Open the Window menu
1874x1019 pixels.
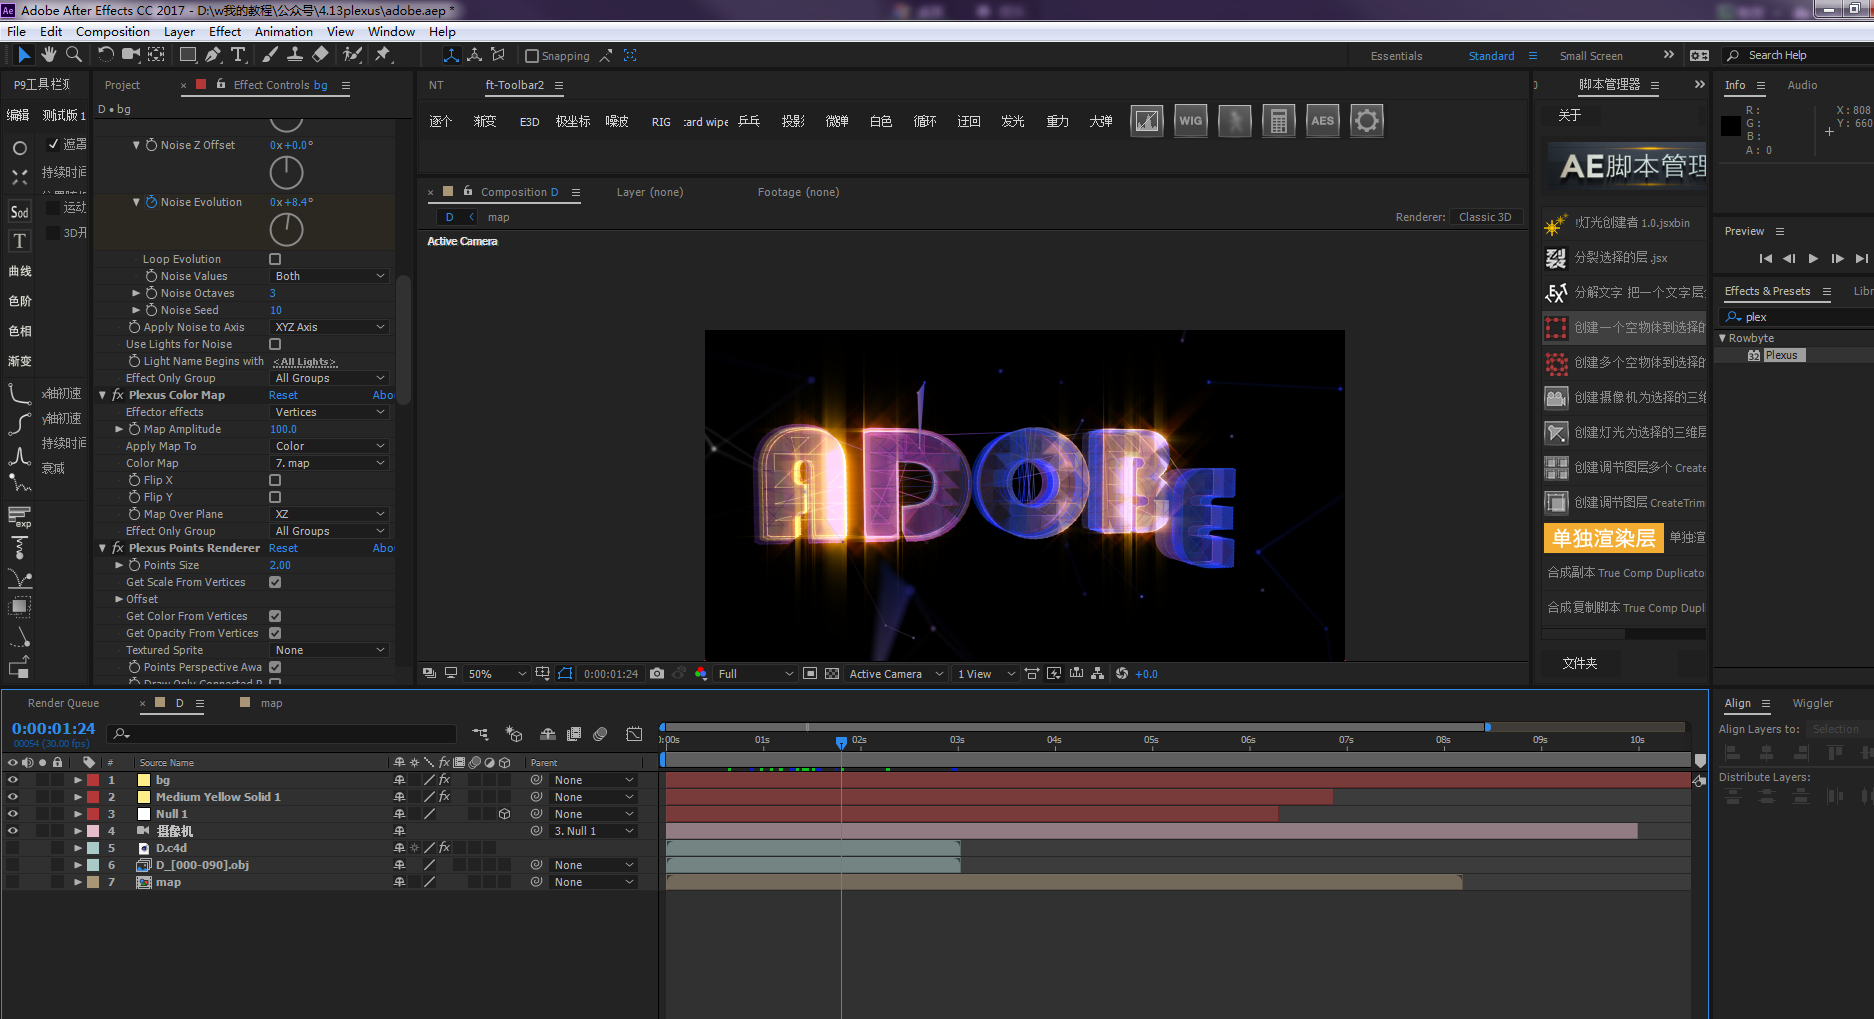(391, 31)
